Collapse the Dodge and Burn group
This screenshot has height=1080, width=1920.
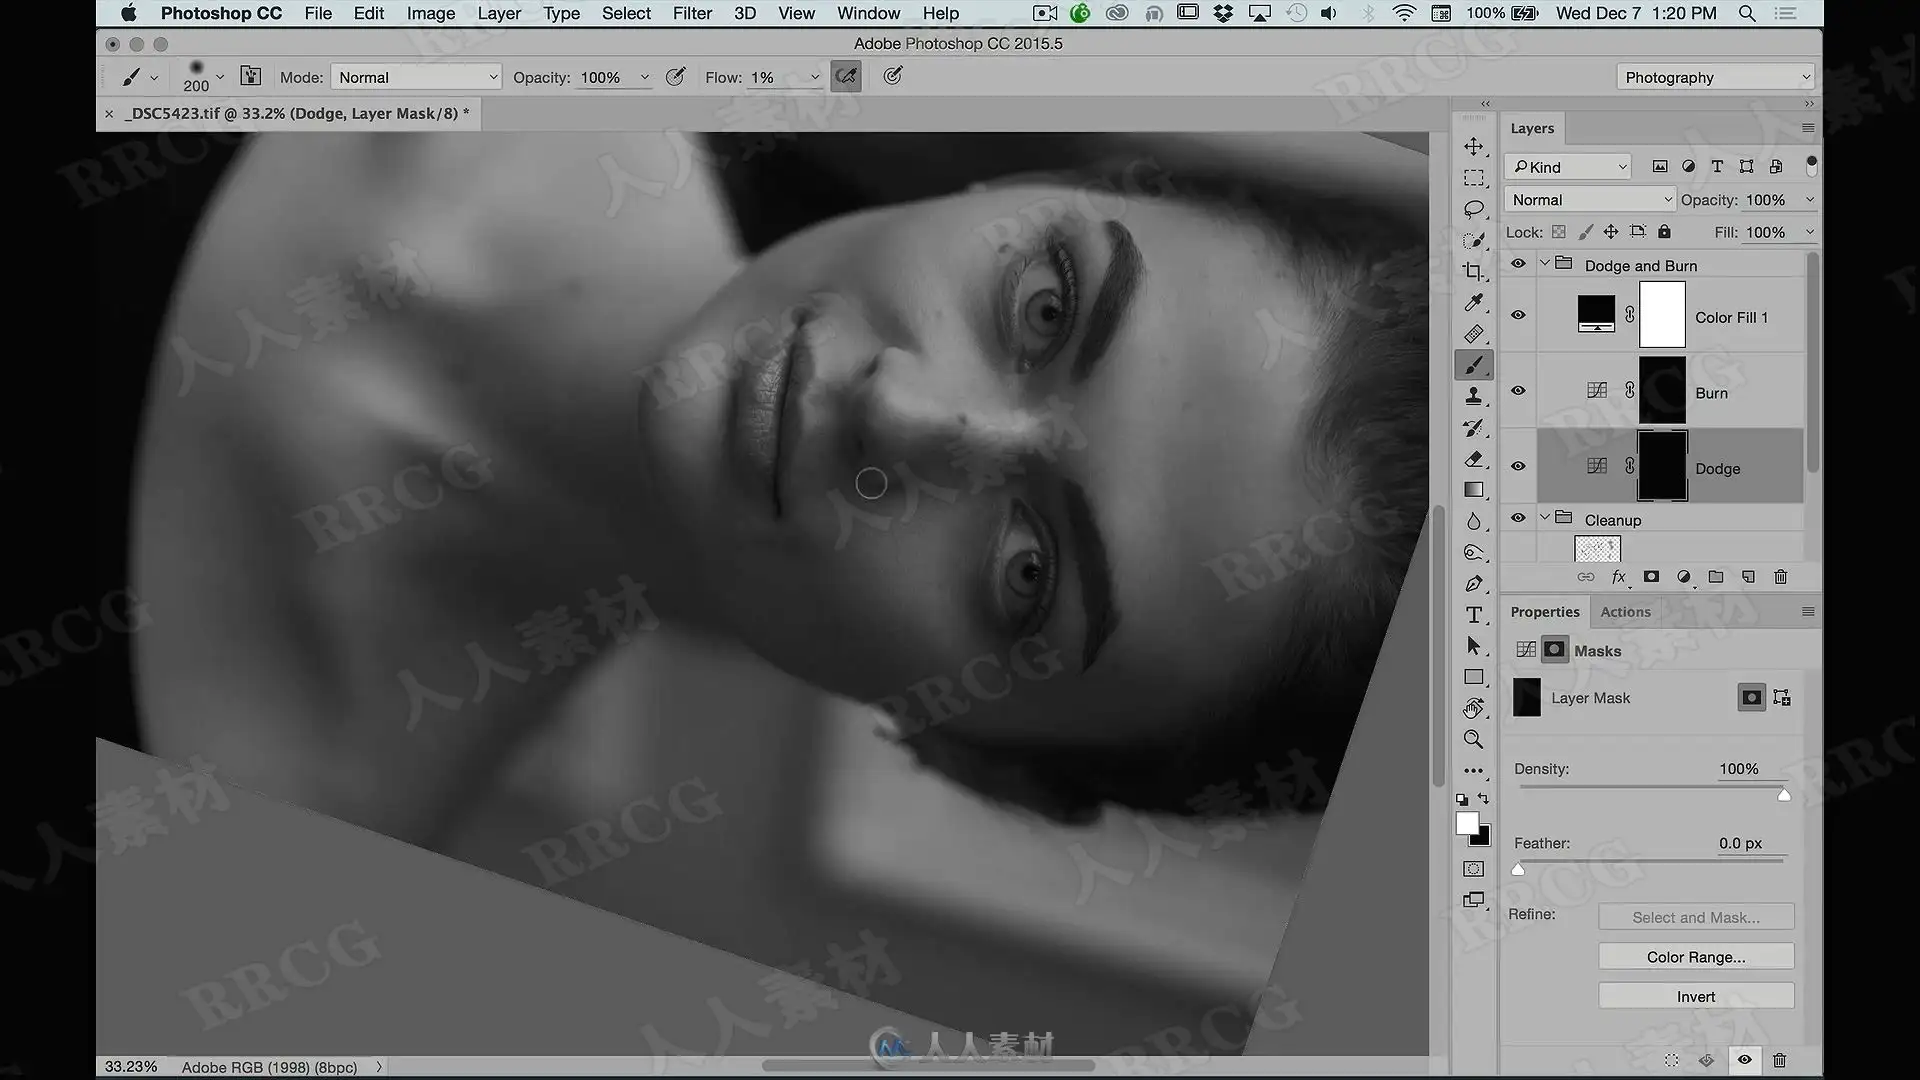1545,264
